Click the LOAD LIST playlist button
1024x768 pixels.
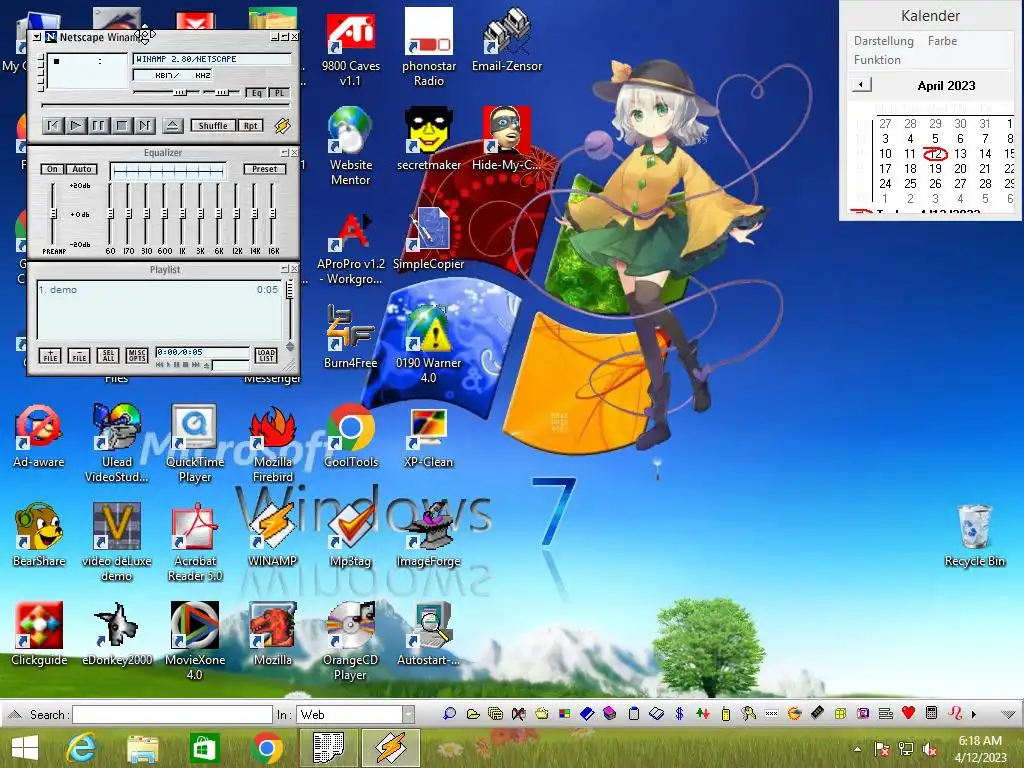266,355
